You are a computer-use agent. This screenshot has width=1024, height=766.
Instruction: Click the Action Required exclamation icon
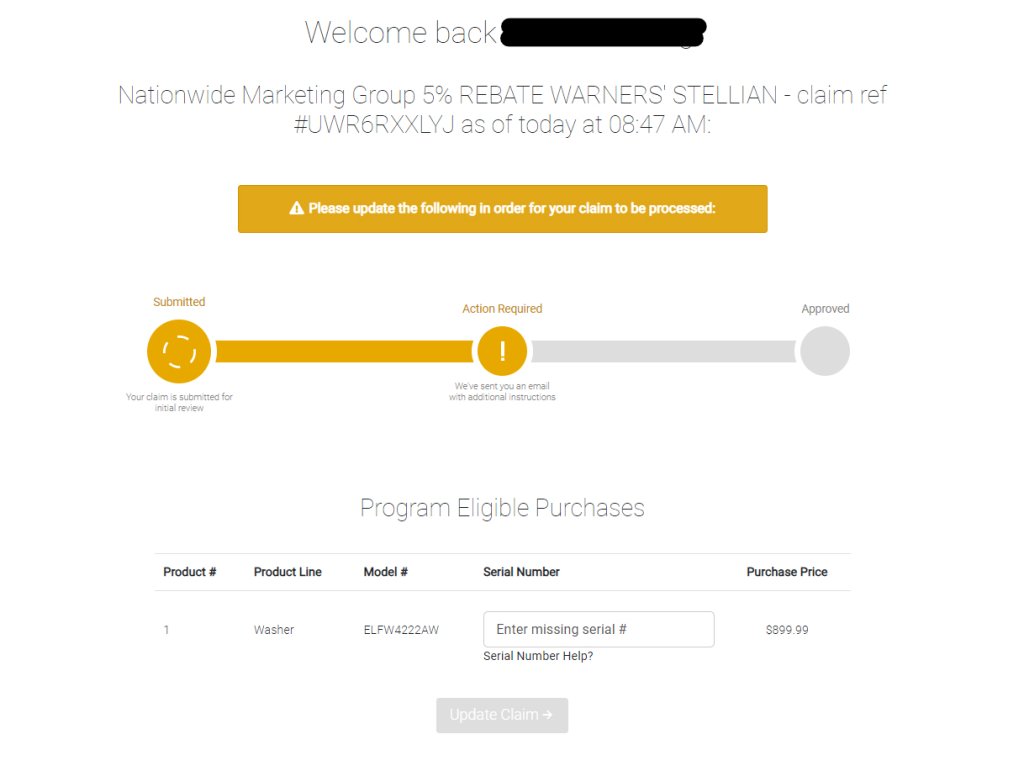[502, 351]
